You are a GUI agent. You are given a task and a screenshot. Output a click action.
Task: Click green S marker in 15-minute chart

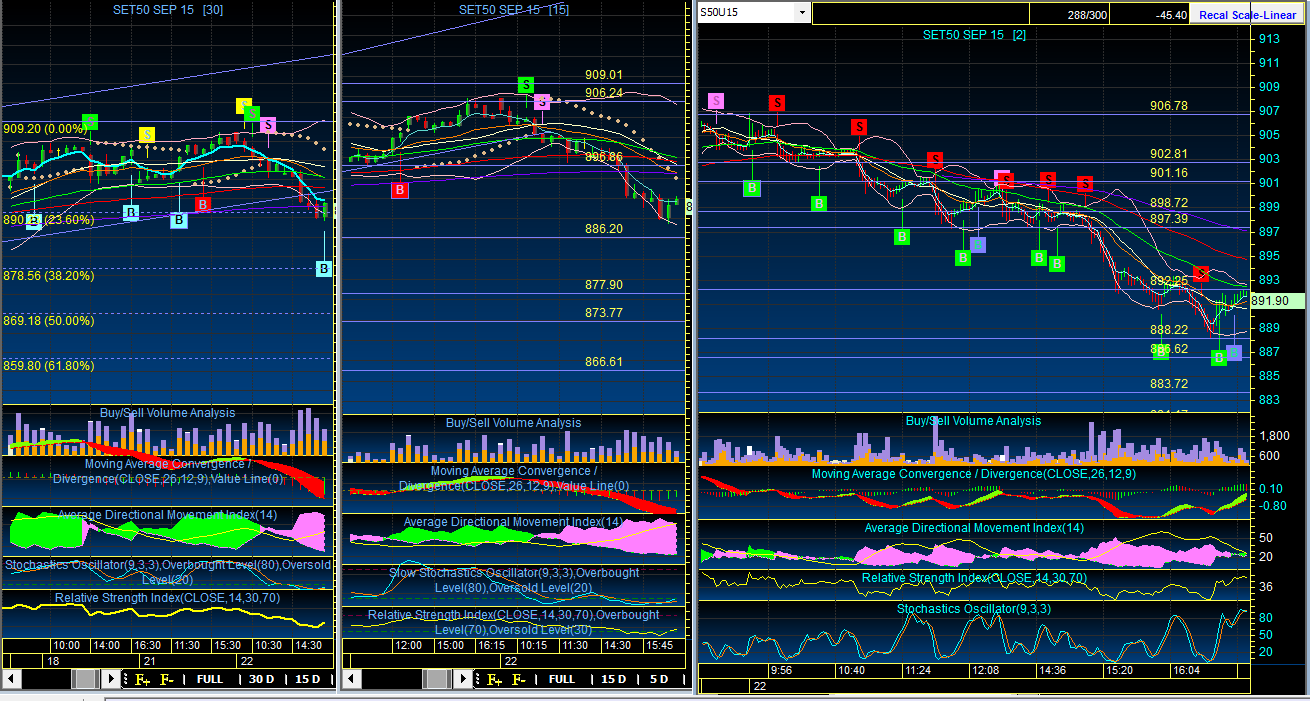tap(525, 85)
